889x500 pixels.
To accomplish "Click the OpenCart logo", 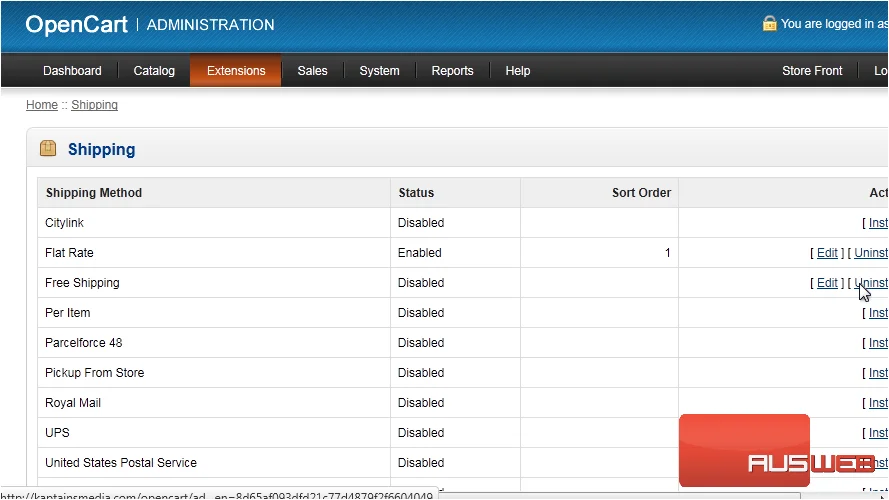I will coord(77,24).
